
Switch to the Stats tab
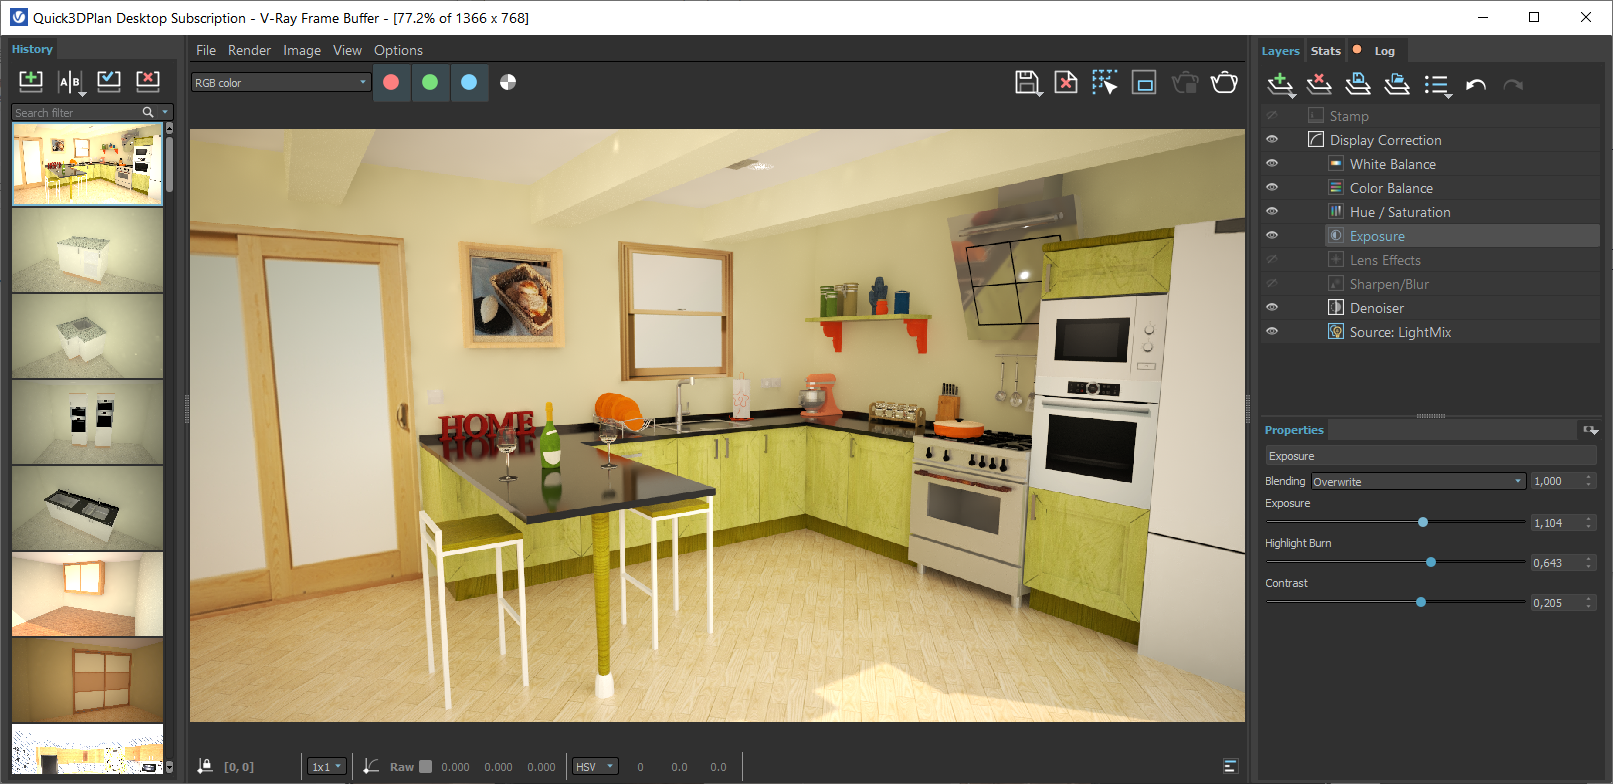coord(1326,51)
